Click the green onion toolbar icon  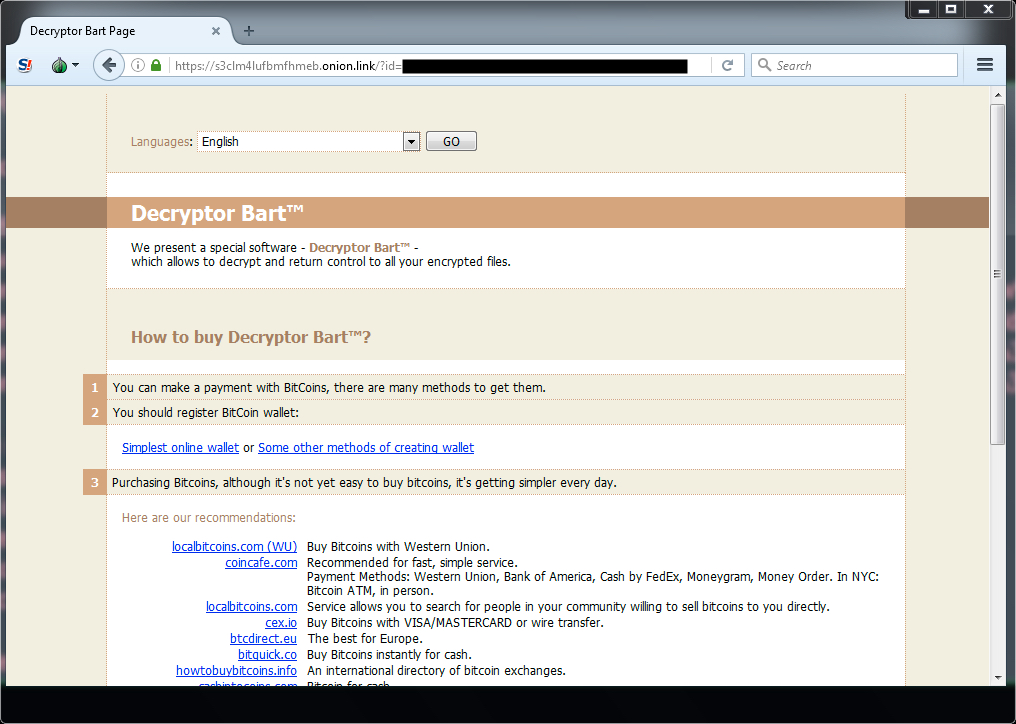(x=59, y=65)
